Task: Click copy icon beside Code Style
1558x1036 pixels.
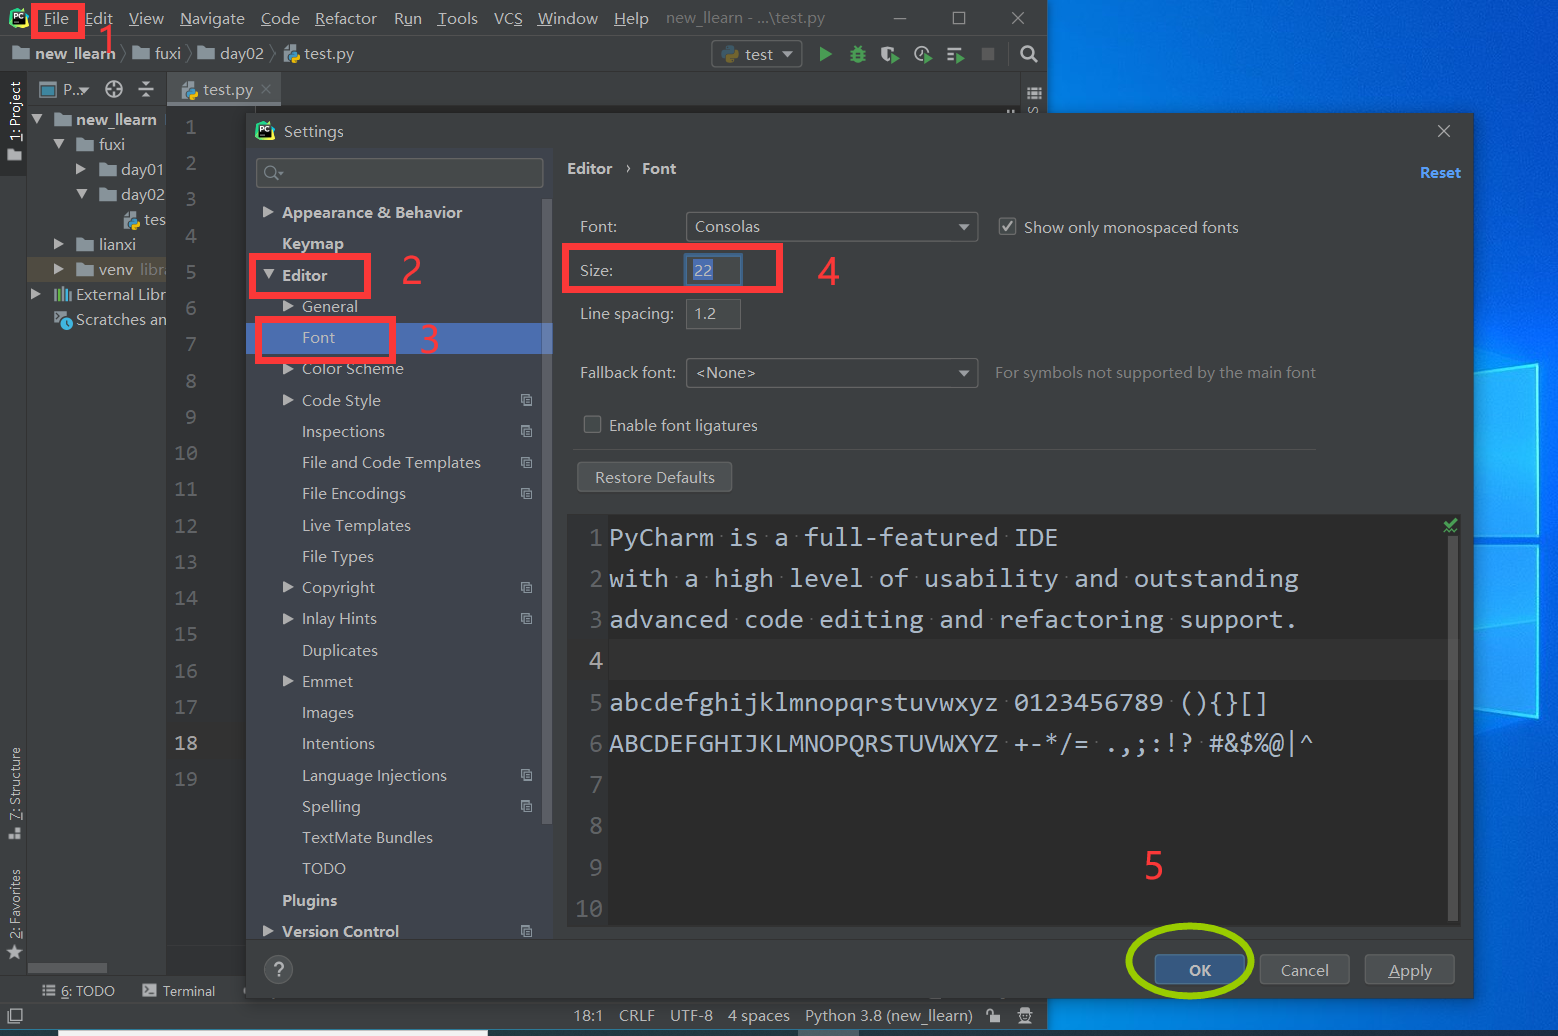Action: (526, 400)
